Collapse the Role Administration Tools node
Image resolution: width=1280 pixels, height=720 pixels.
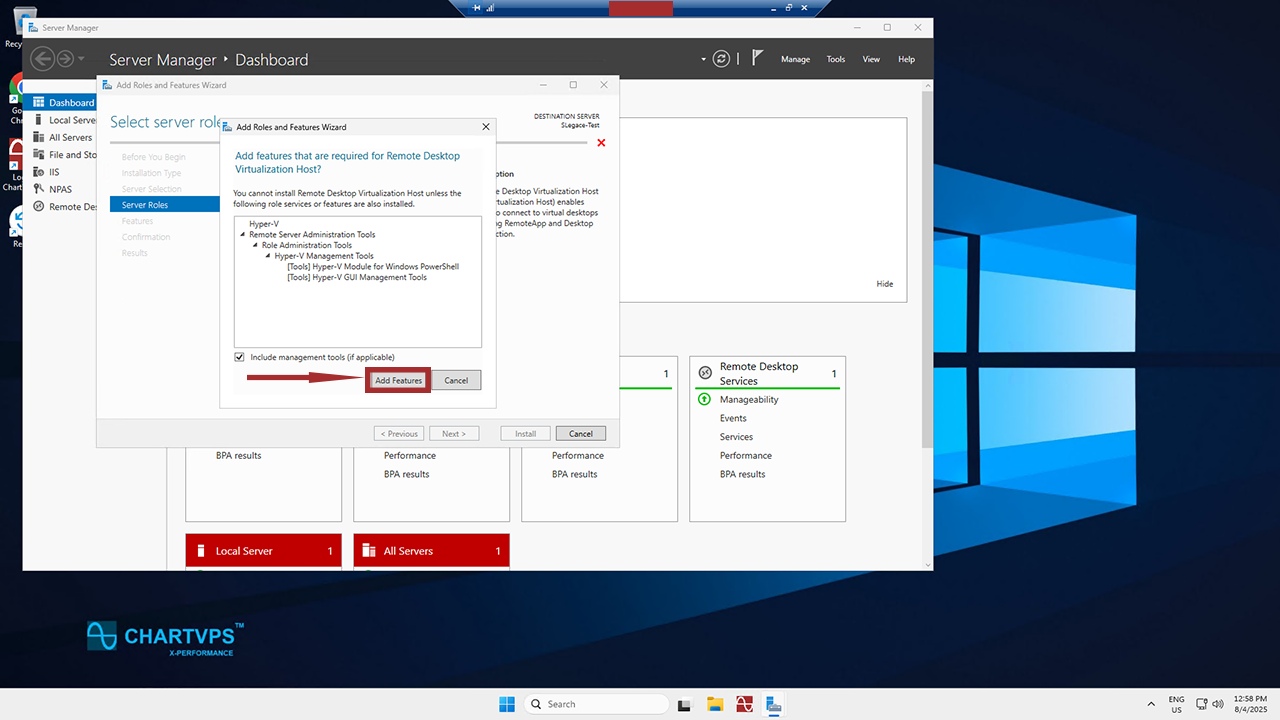256,246
